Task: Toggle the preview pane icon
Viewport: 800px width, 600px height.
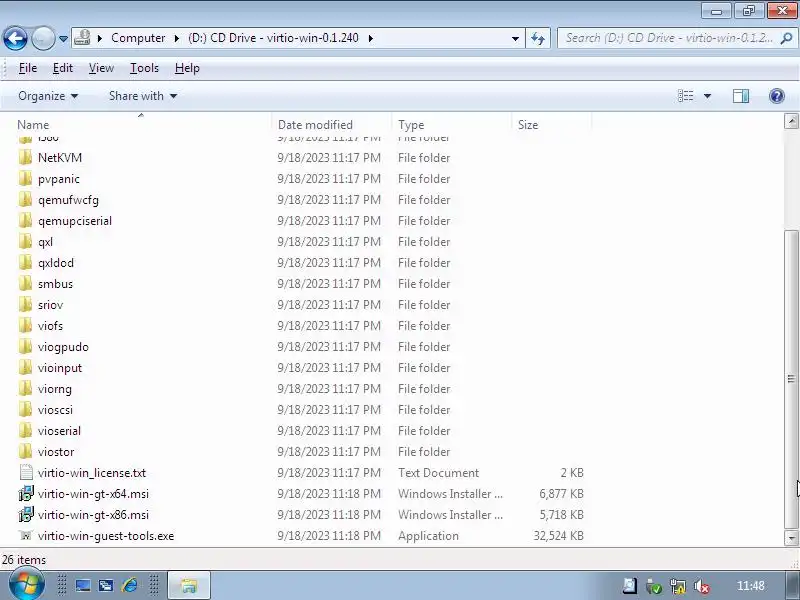Action: point(741,96)
